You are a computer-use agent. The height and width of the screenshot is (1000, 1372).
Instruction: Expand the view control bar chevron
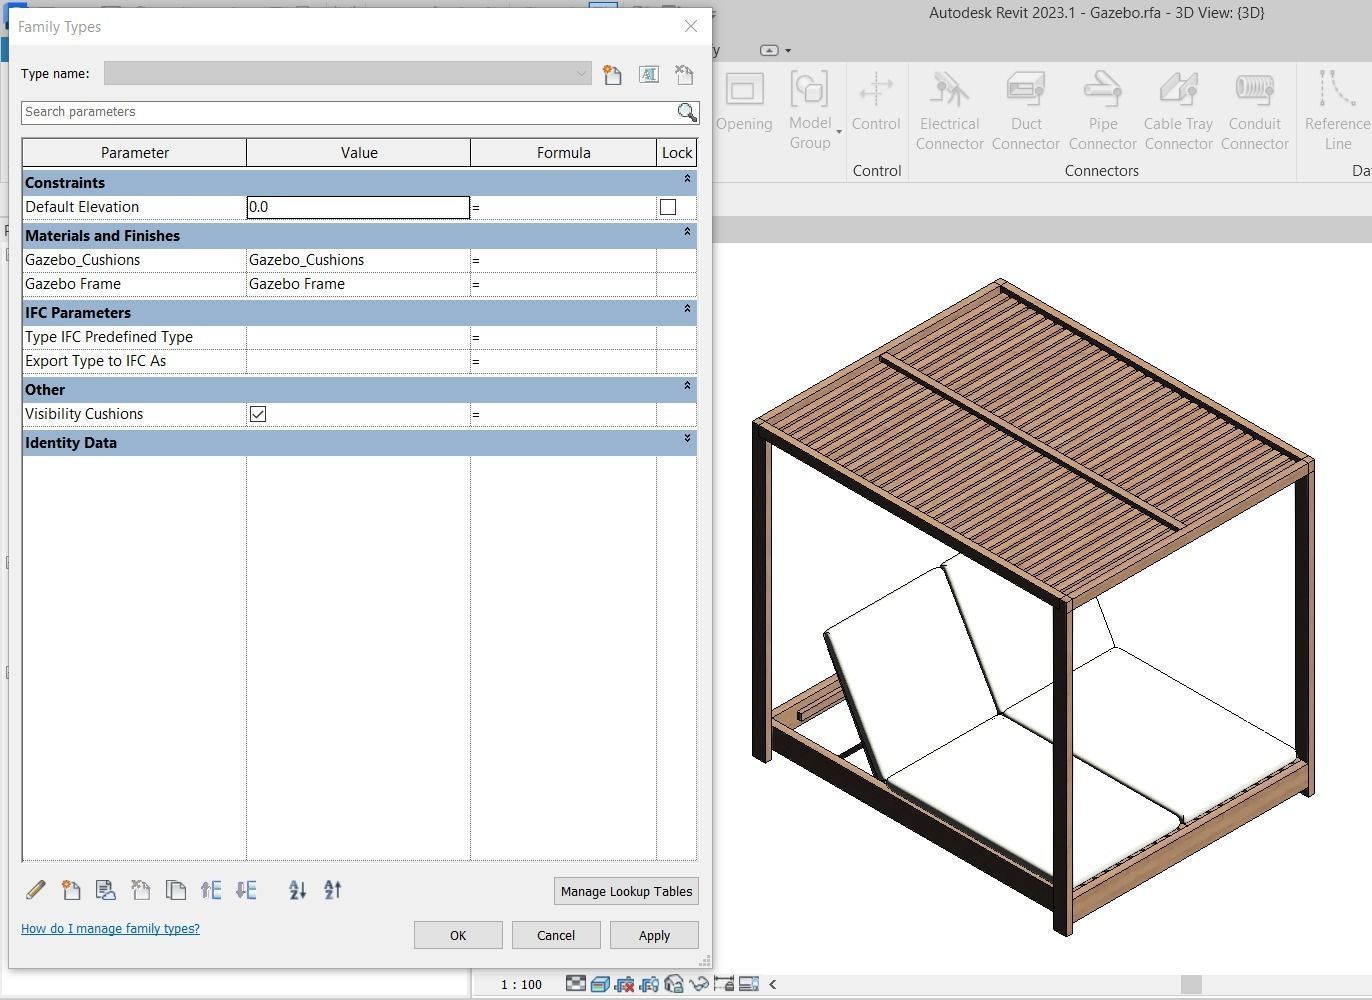point(772,984)
